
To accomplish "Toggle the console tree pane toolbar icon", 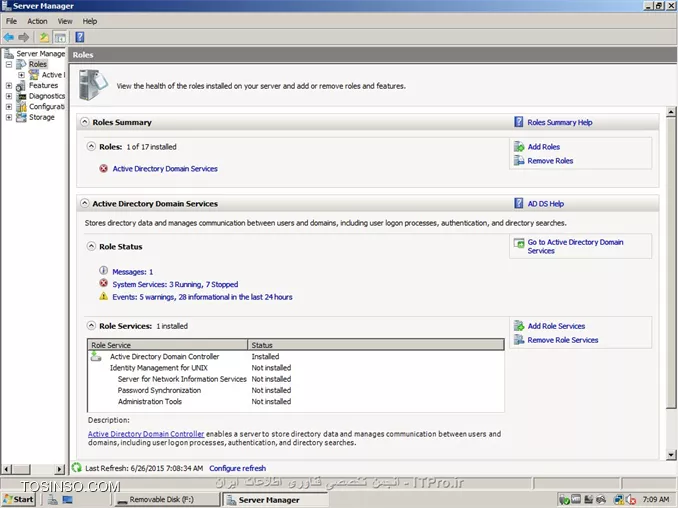I will [60, 37].
